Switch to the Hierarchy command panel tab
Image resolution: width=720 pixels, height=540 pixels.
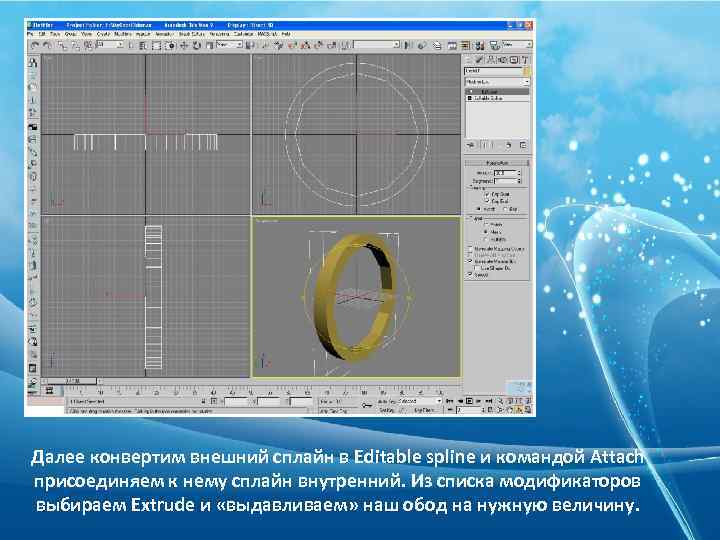click(x=491, y=60)
